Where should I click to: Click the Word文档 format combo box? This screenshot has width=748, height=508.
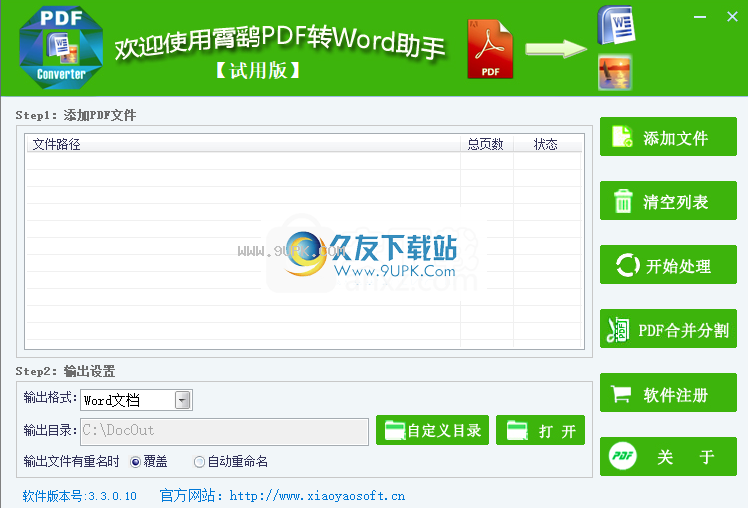pyautogui.click(x=136, y=400)
